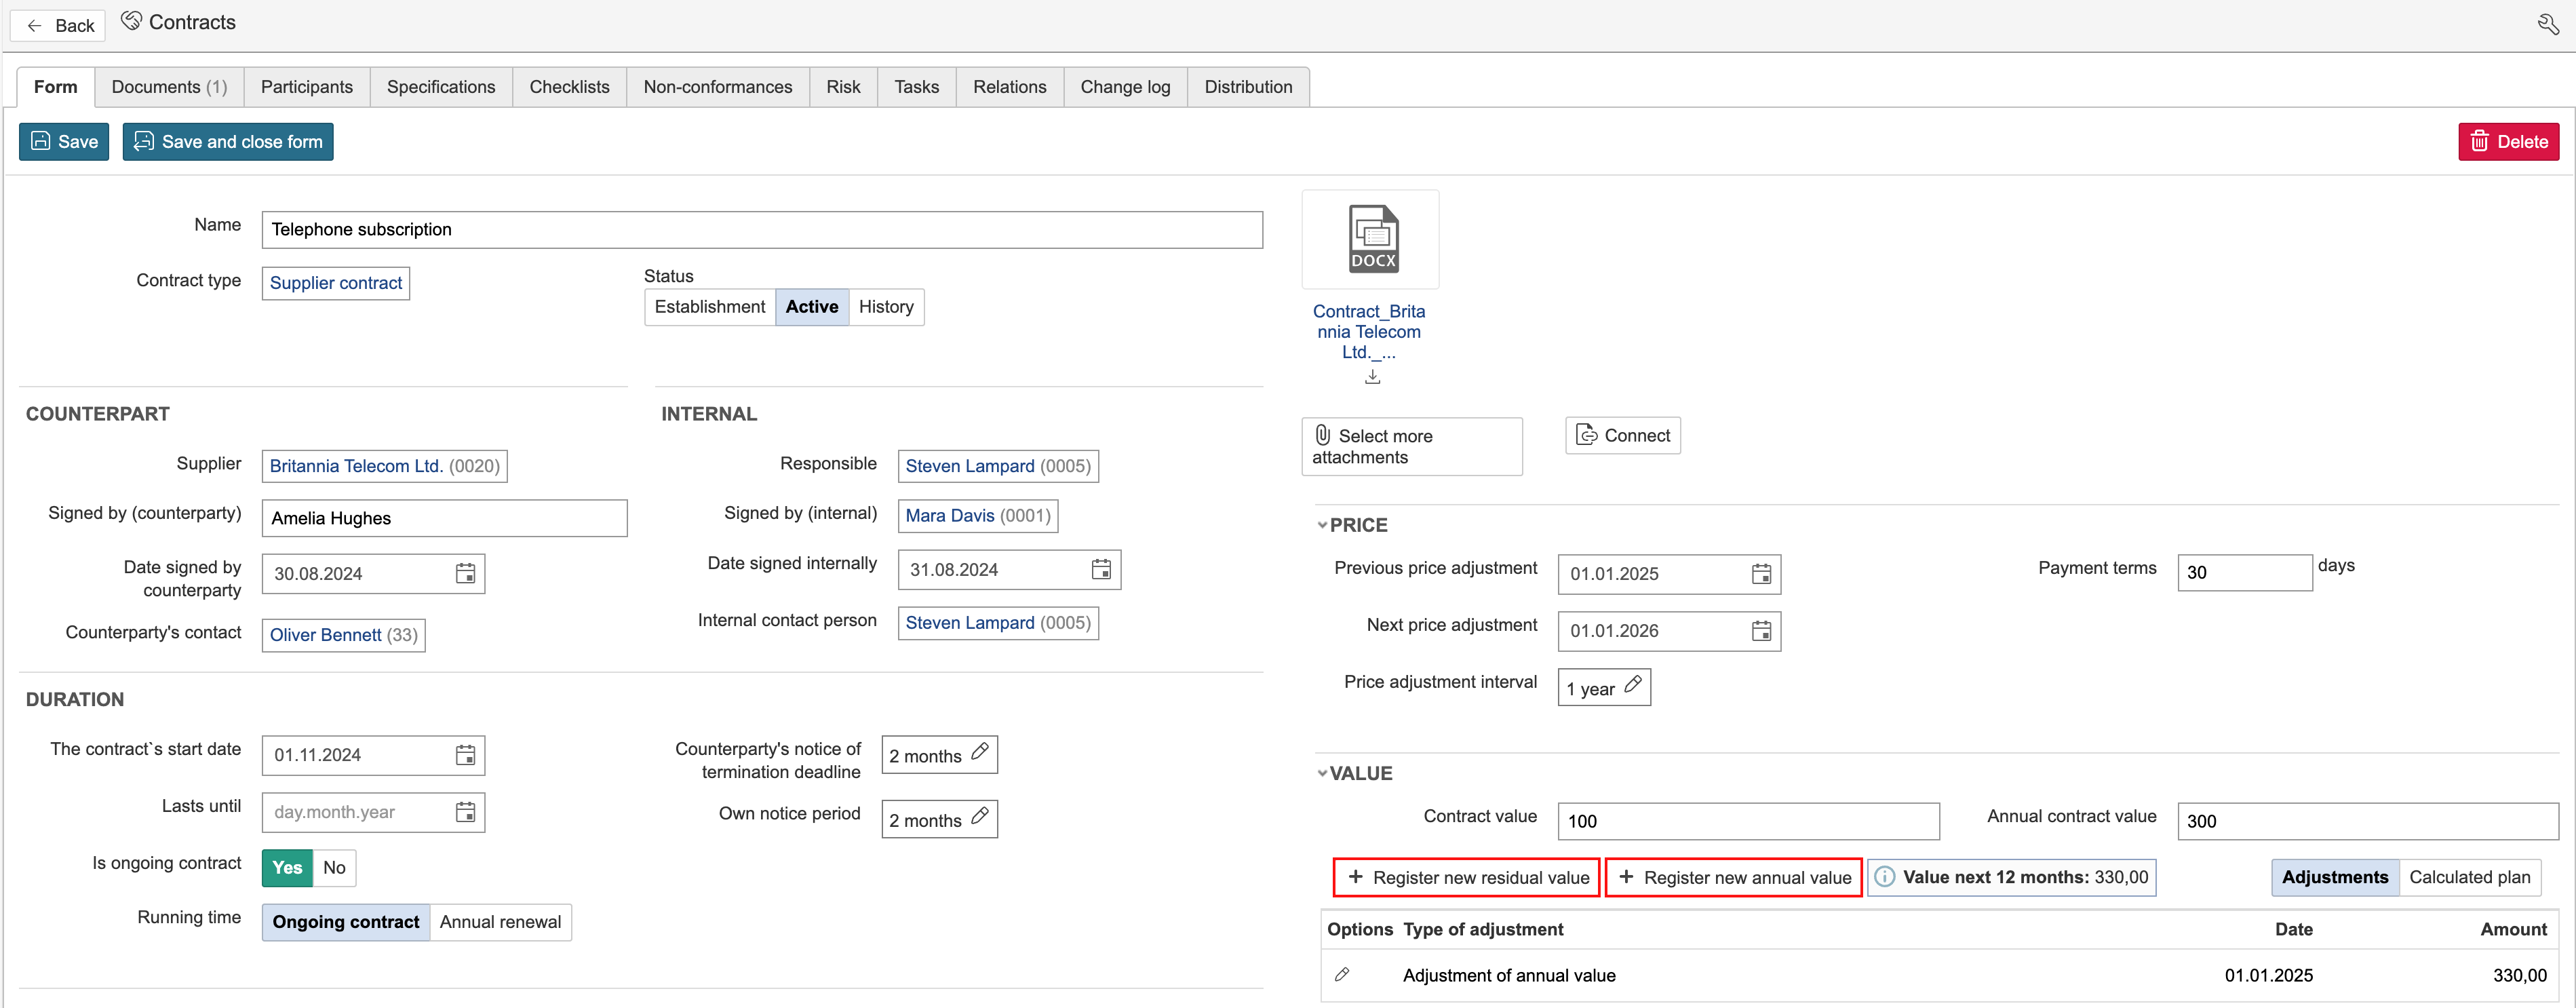Open the Counterparty's contact selector
Image resolution: width=2576 pixels, height=1008 pixels.
[344, 635]
